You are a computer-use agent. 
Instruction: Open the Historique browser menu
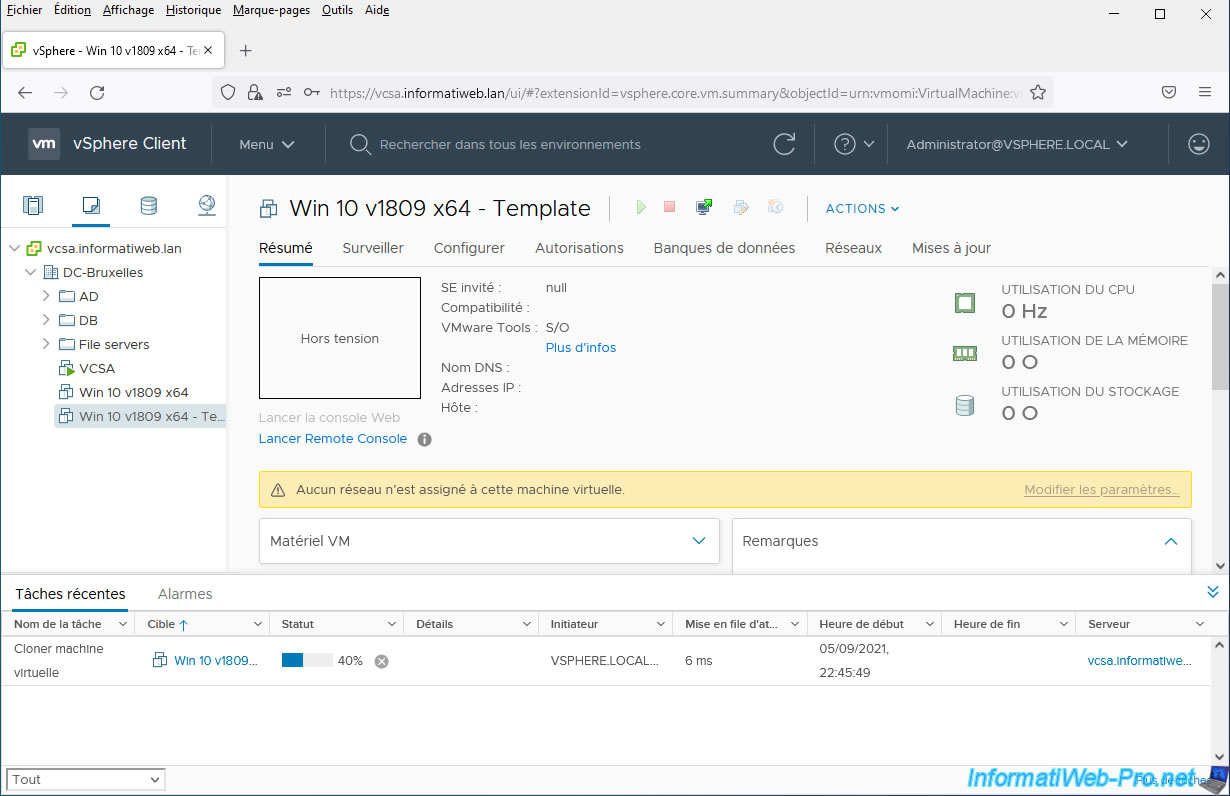194,10
